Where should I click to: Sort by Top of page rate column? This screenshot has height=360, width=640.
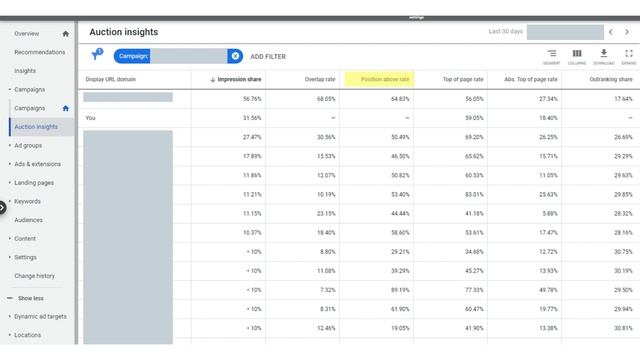[463, 80]
